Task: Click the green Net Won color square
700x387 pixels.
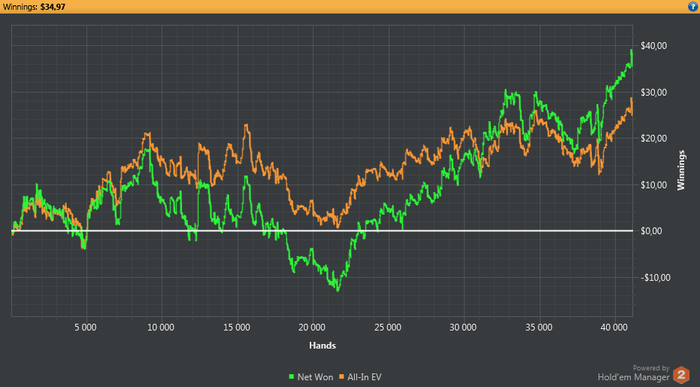Action: tap(292, 377)
